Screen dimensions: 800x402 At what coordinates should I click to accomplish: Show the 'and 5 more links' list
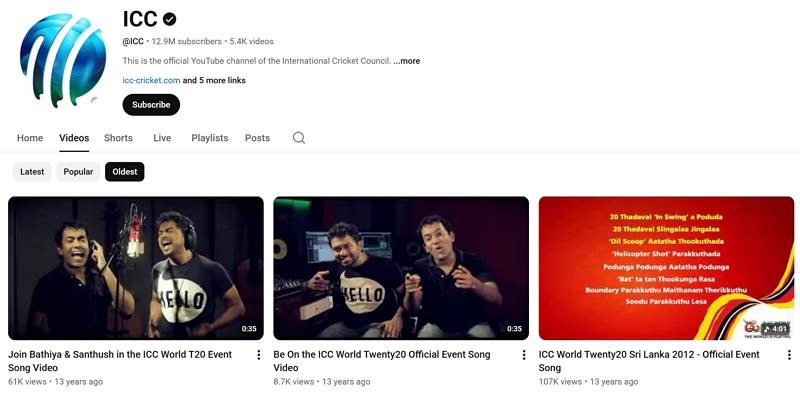coord(214,80)
